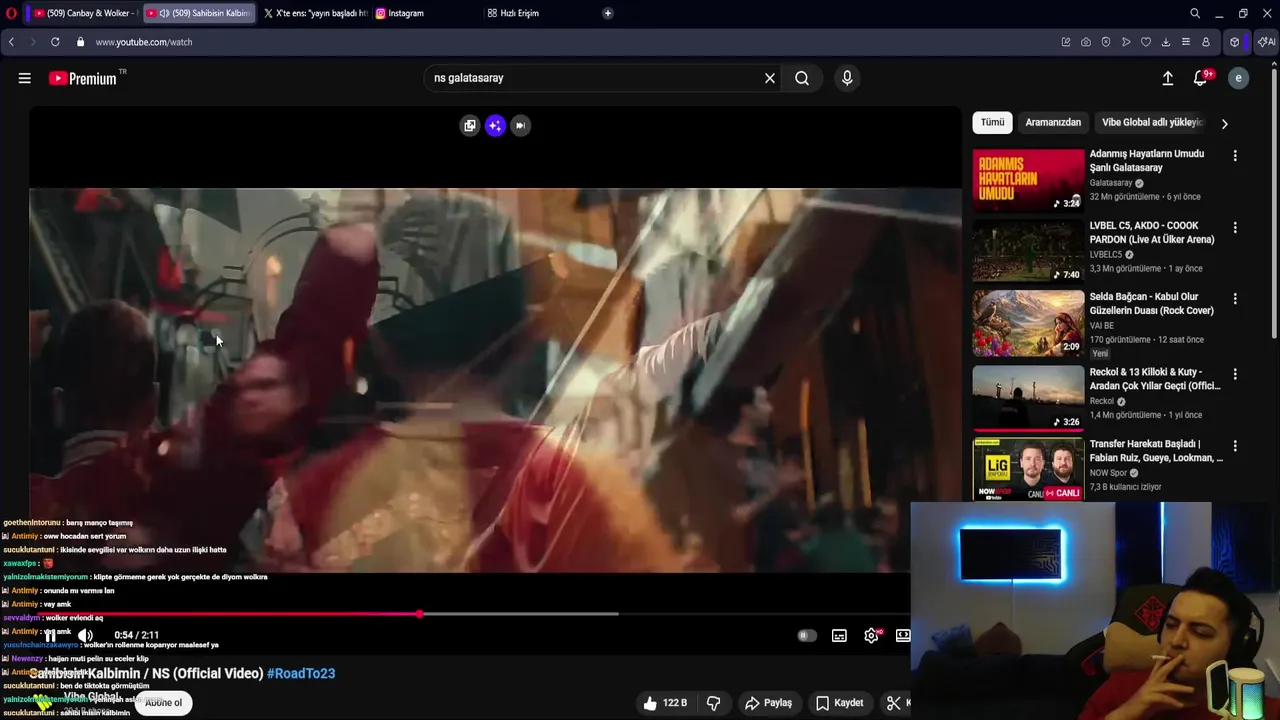Open the YouTube upload/create icon

(1167, 78)
